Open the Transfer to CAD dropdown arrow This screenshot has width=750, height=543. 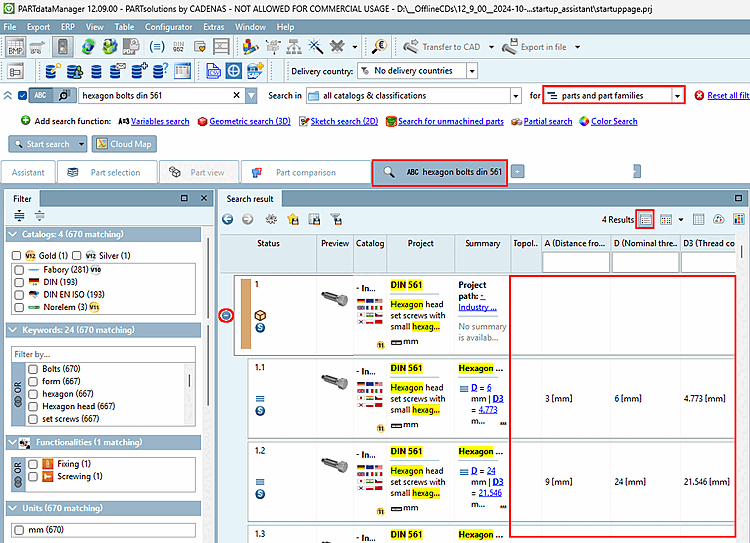click(491, 47)
